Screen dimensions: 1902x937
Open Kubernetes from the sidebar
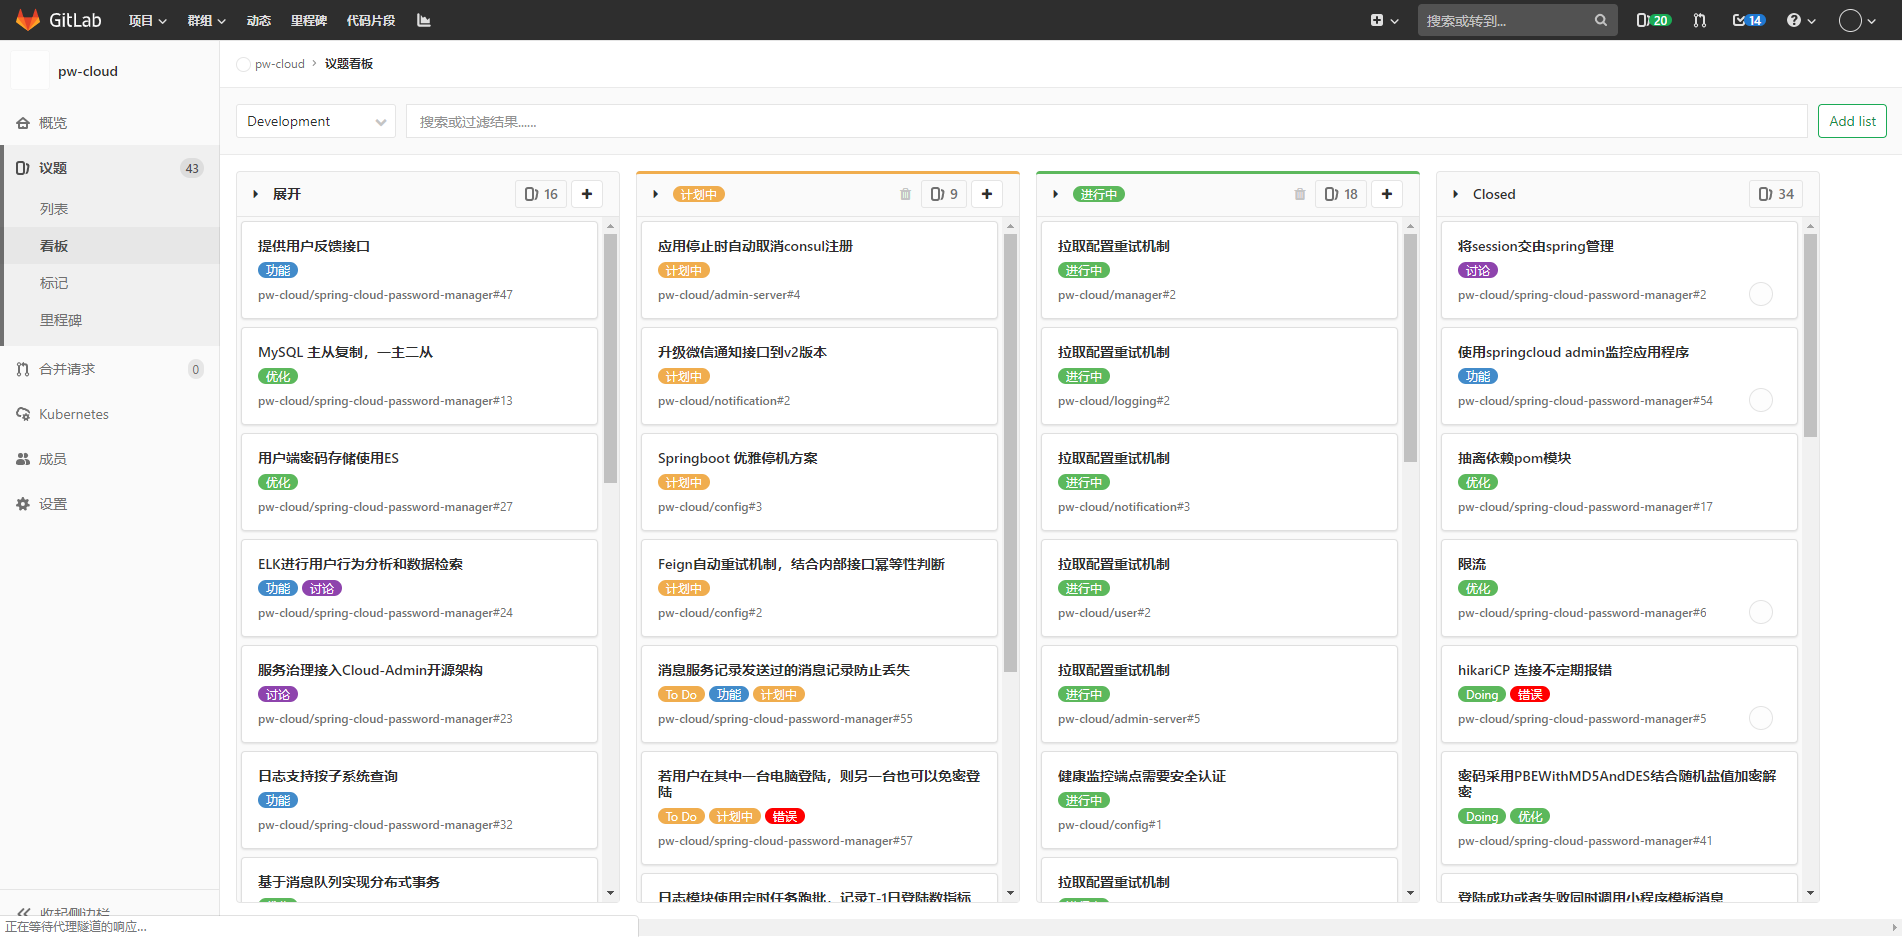[x=73, y=414]
